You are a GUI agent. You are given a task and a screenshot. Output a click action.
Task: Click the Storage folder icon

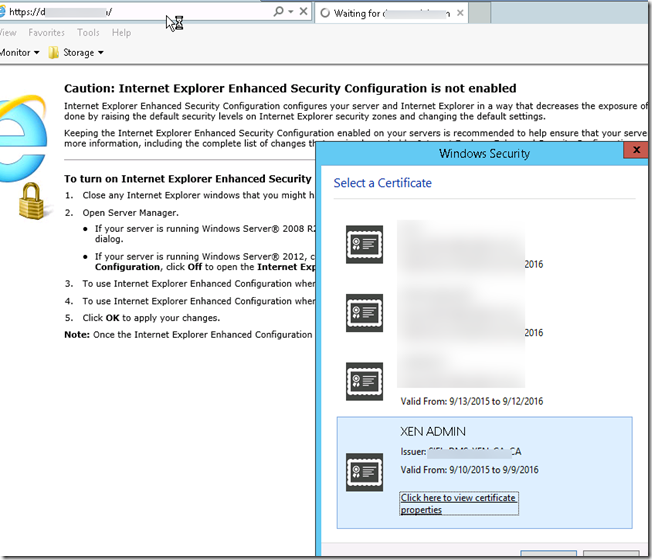53,52
